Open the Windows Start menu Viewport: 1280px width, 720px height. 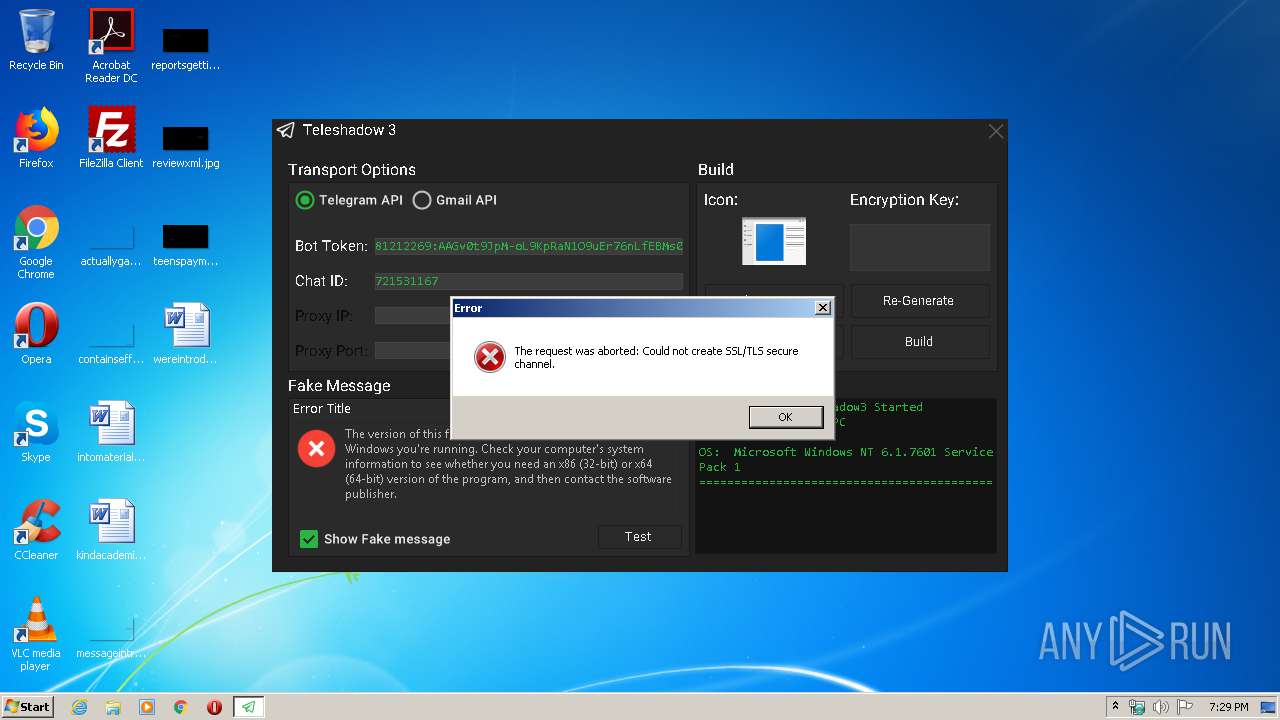pos(28,706)
